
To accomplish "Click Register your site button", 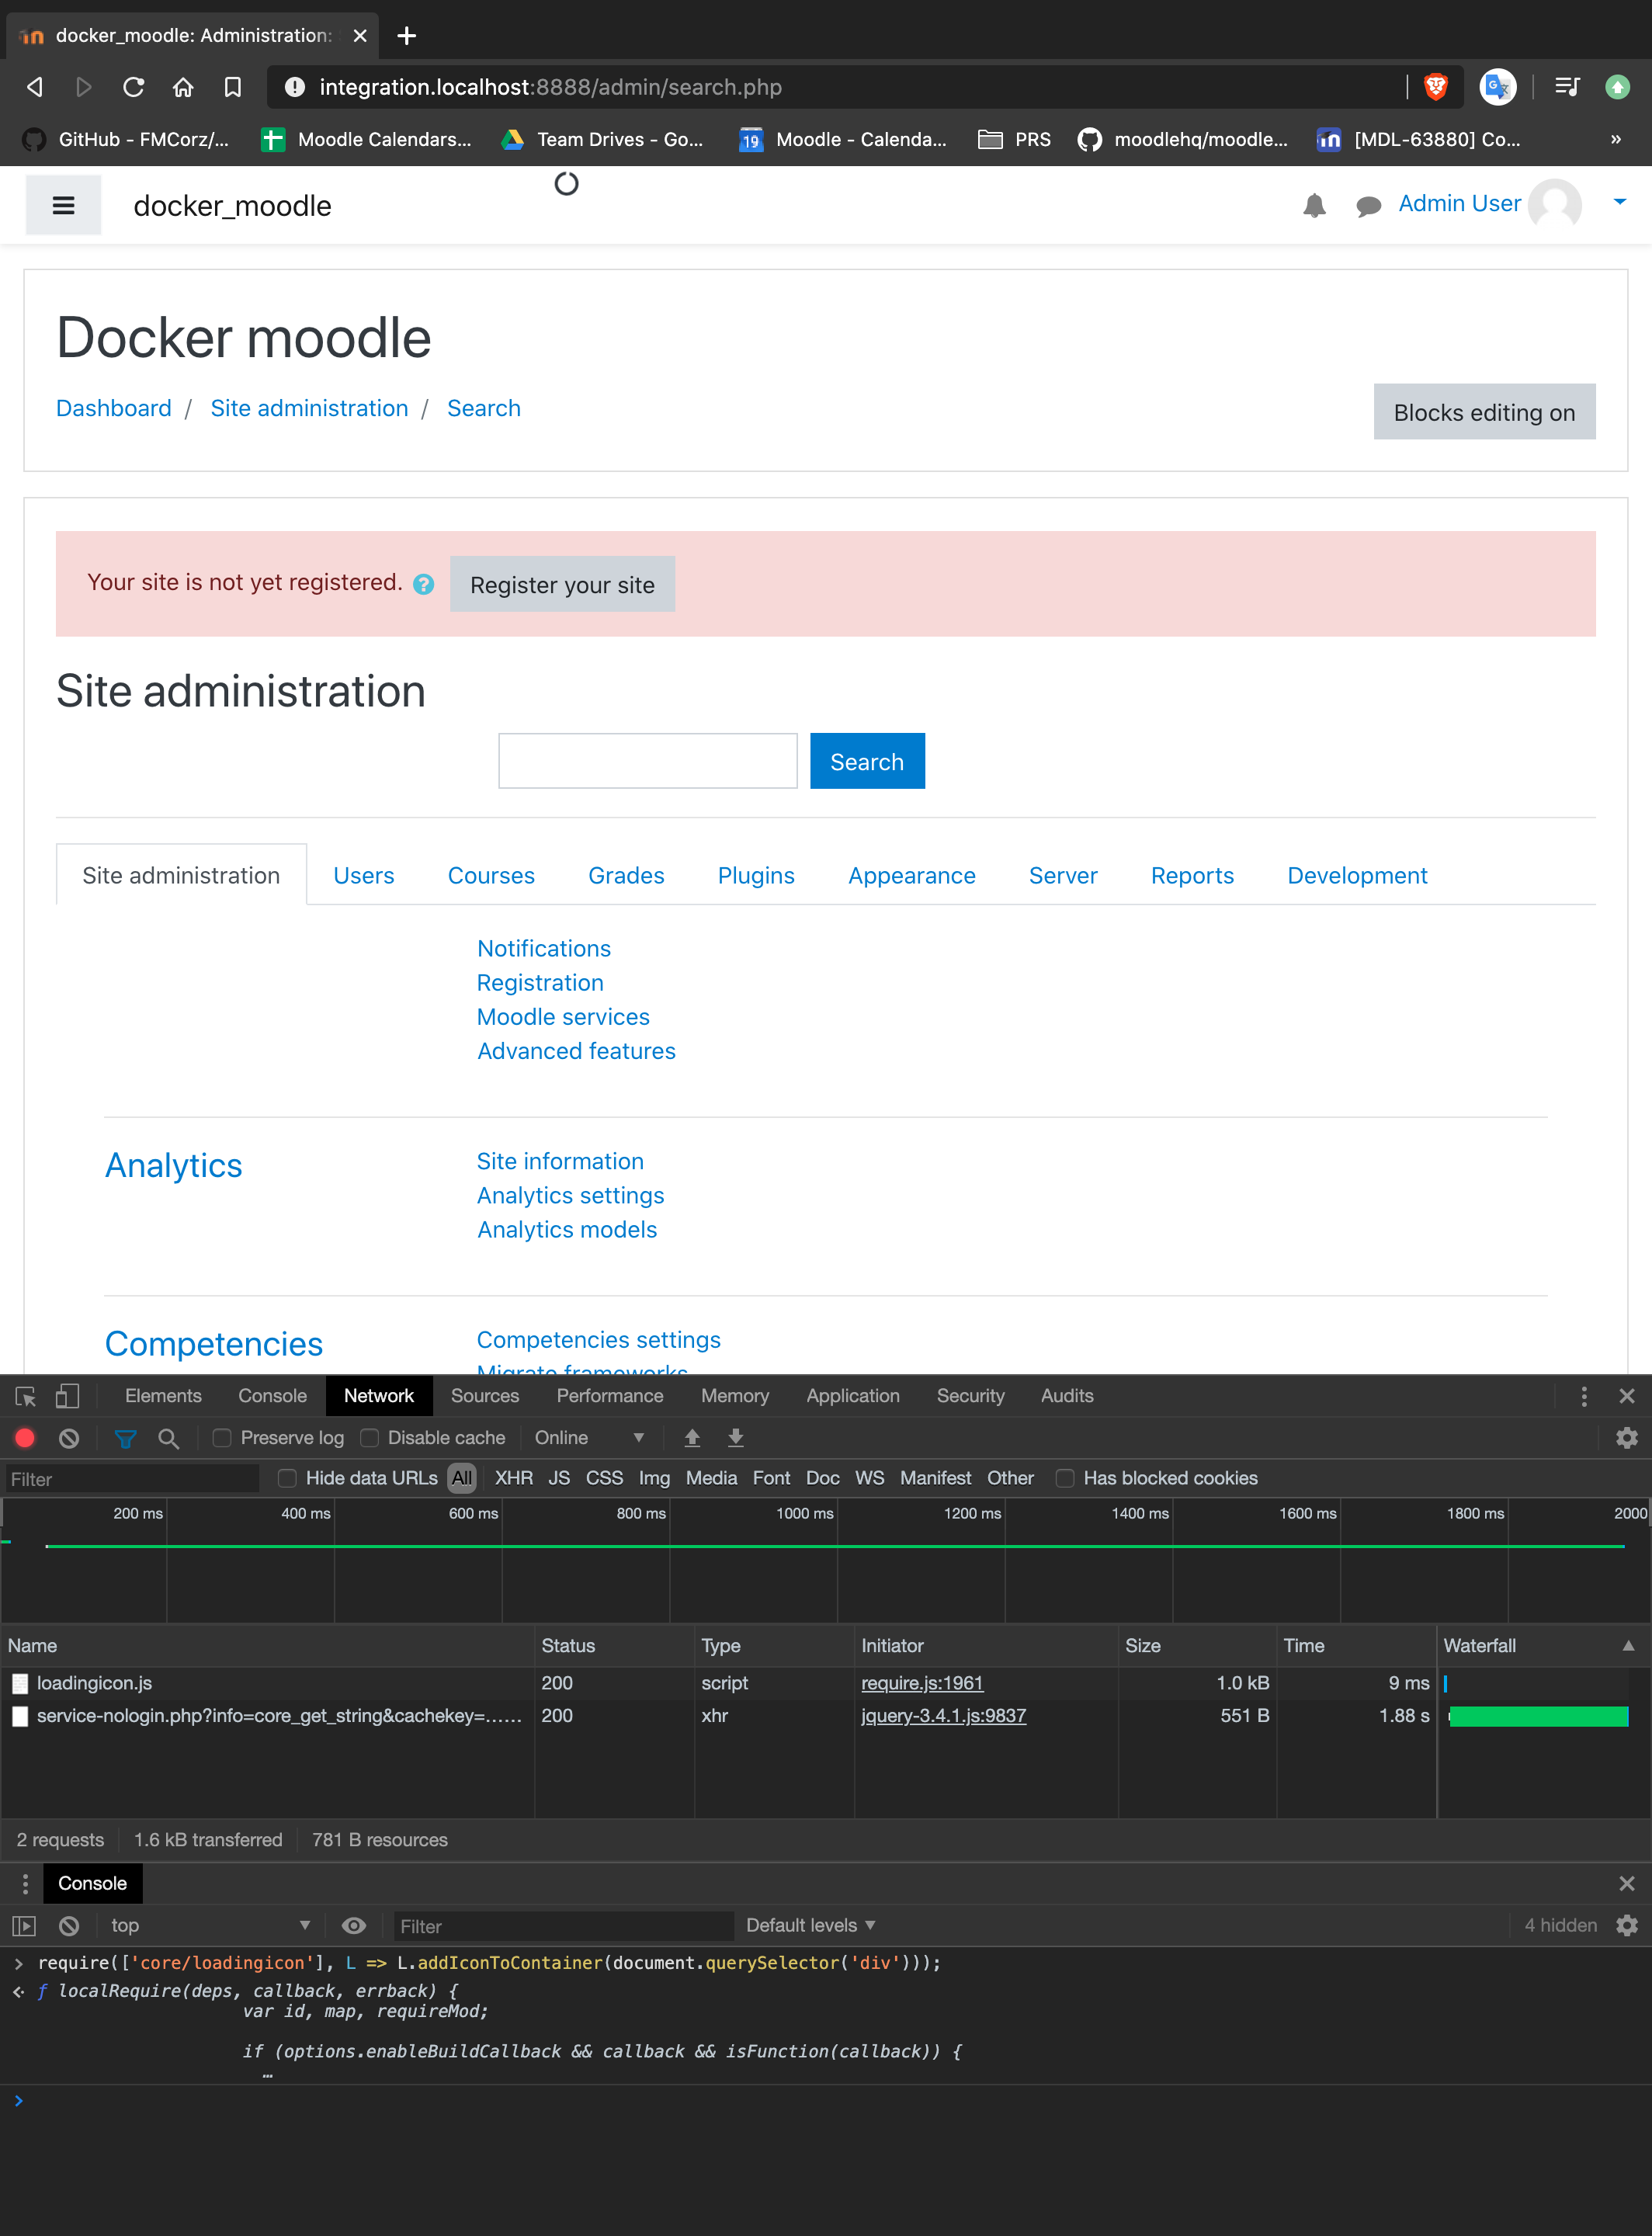I will [562, 584].
